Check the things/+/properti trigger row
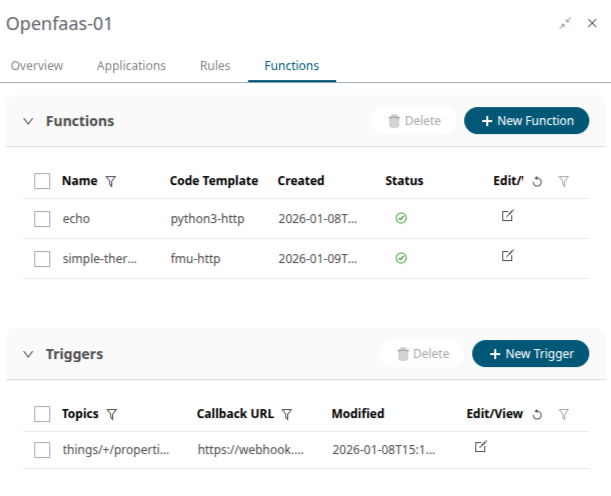The image size is (611, 496). [x=42, y=450]
